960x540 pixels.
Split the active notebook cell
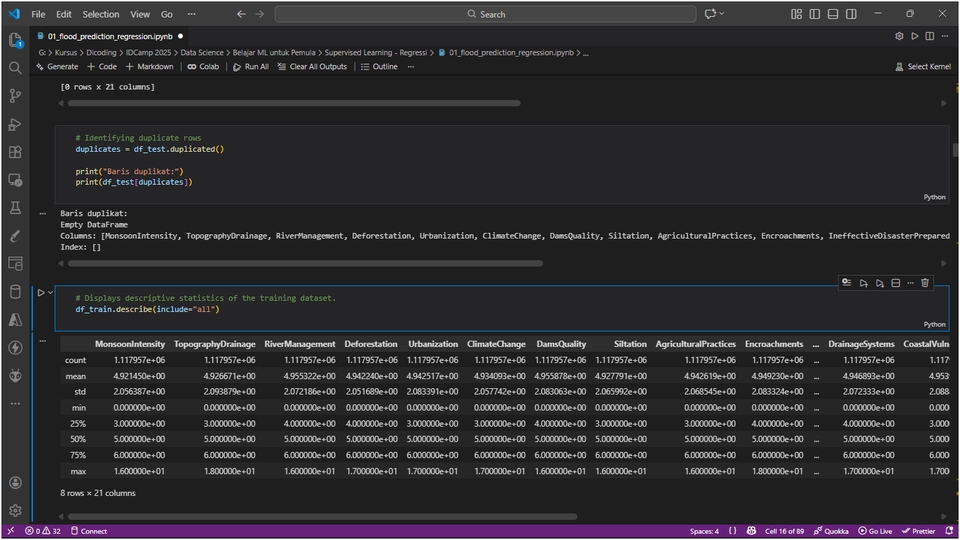coord(895,283)
